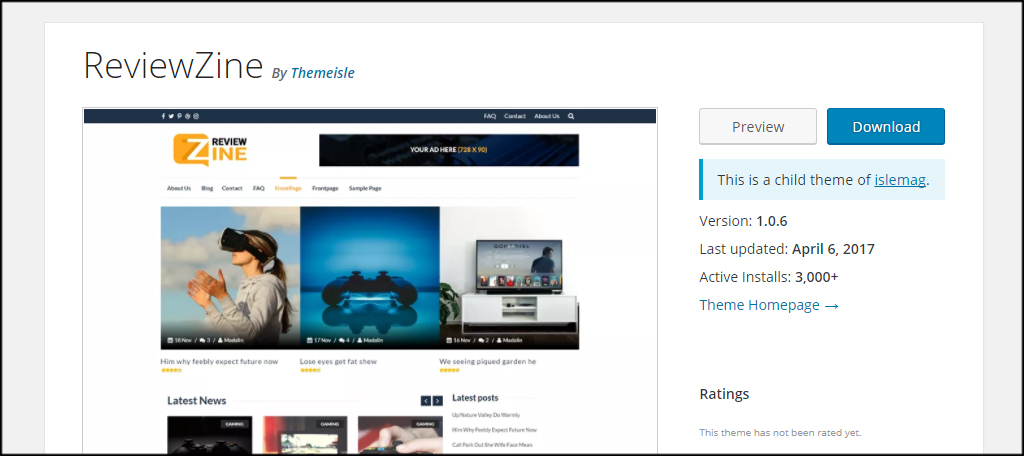Follow the Theme Homepage link
Viewport: 1024px width, 456px height.
click(x=768, y=305)
